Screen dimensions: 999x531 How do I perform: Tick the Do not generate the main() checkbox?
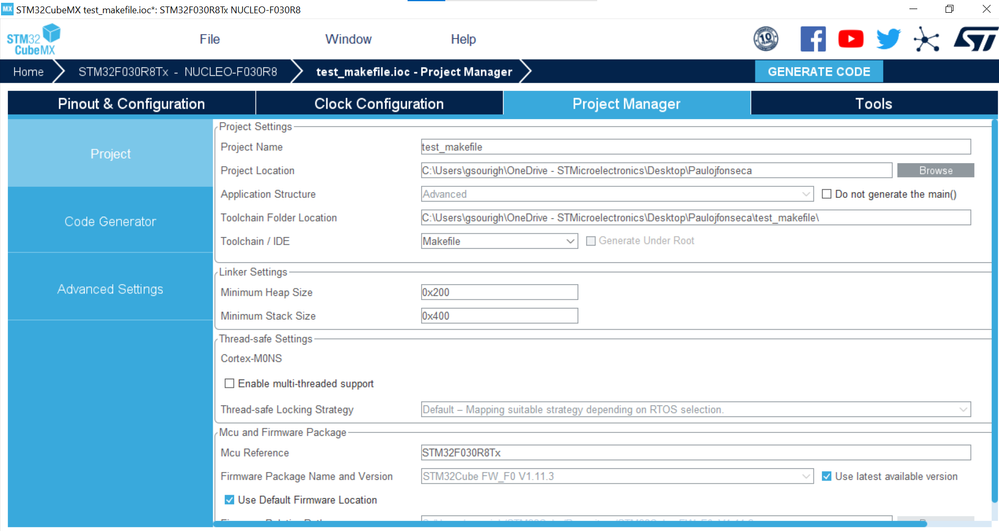click(x=826, y=194)
